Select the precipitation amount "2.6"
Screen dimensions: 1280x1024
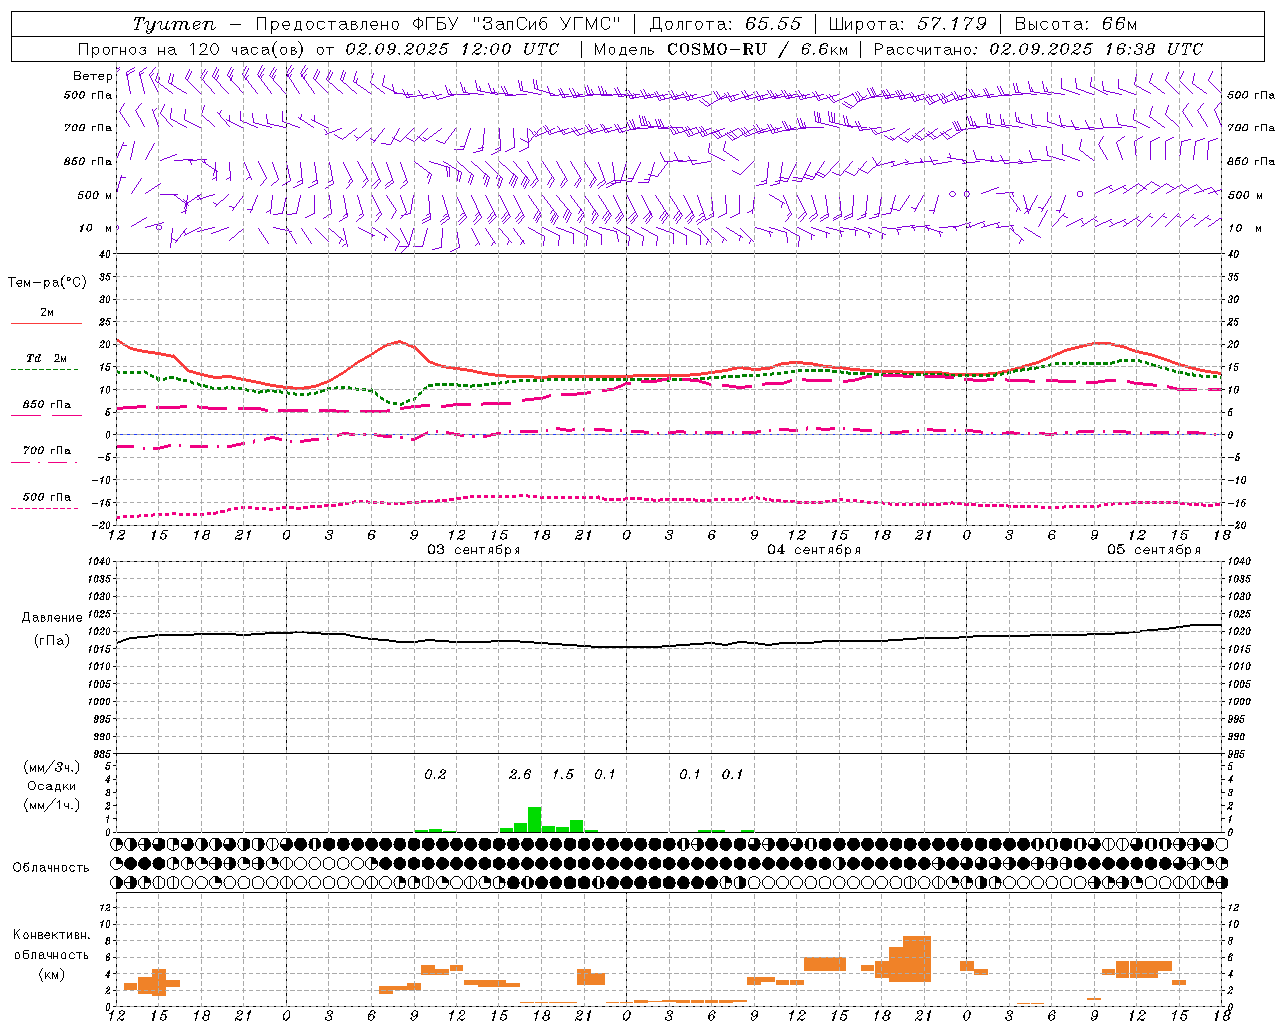point(520,775)
